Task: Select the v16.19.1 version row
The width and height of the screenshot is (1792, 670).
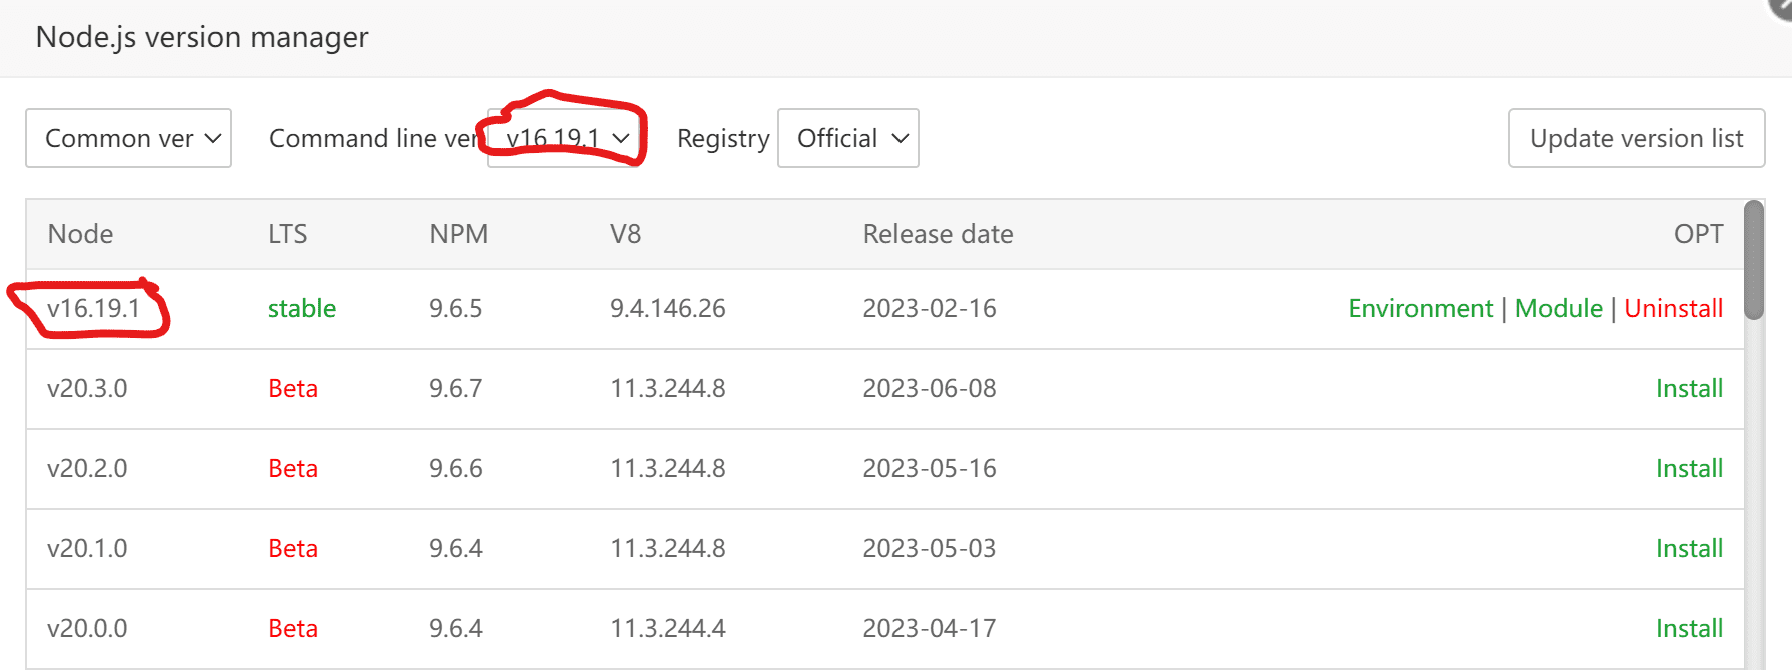Action: [x=93, y=308]
